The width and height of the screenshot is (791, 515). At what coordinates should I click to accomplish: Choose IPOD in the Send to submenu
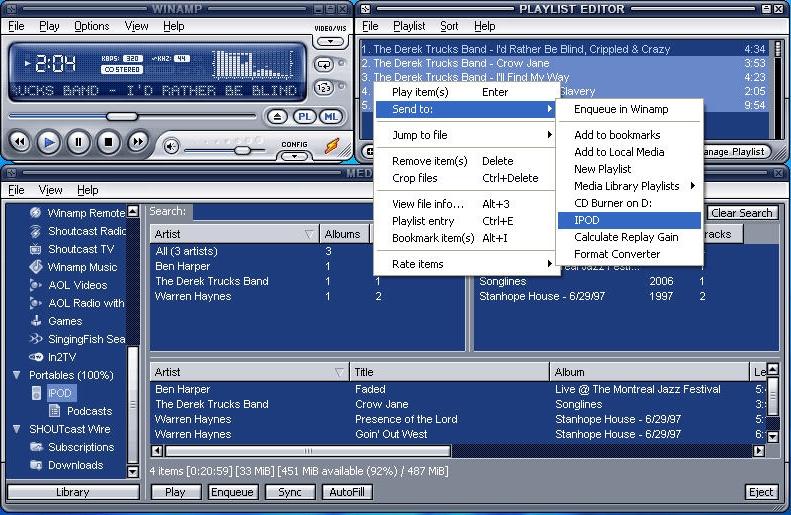(x=629, y=220)
